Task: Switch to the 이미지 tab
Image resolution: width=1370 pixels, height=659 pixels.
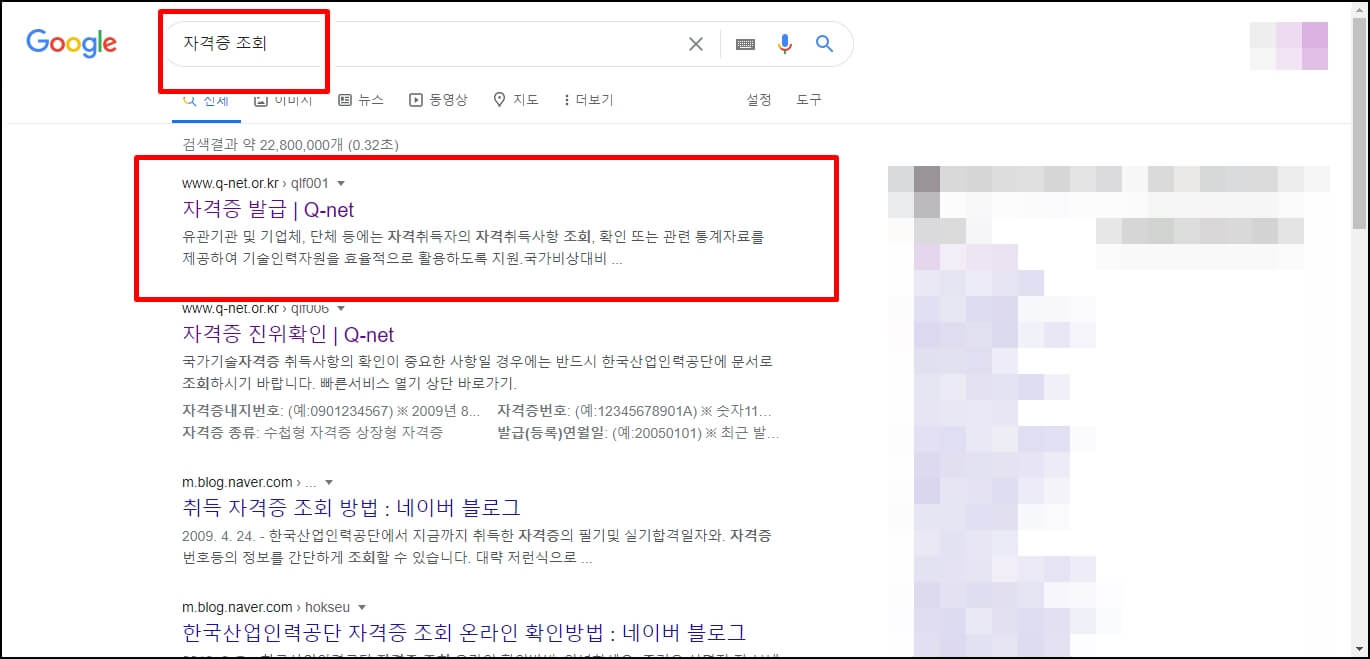Action: pos(283,100)
